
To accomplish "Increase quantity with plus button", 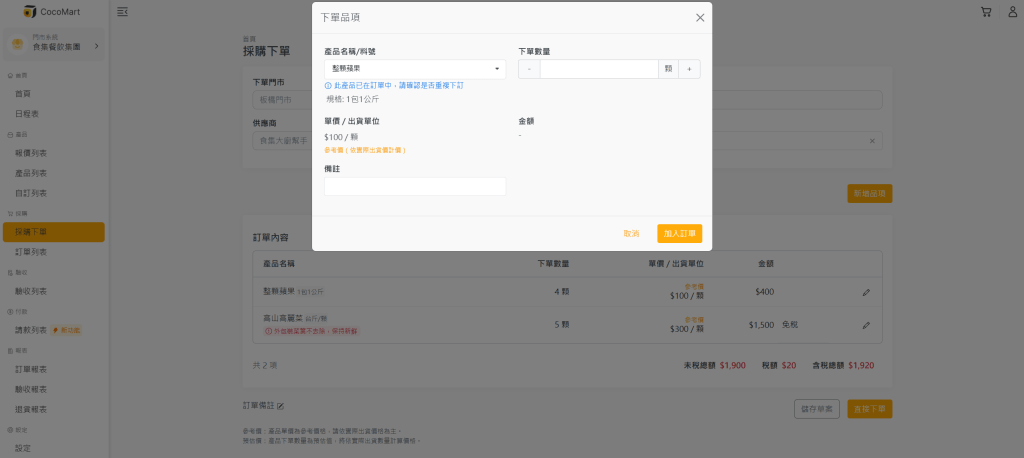I will [x=689, y=69].
